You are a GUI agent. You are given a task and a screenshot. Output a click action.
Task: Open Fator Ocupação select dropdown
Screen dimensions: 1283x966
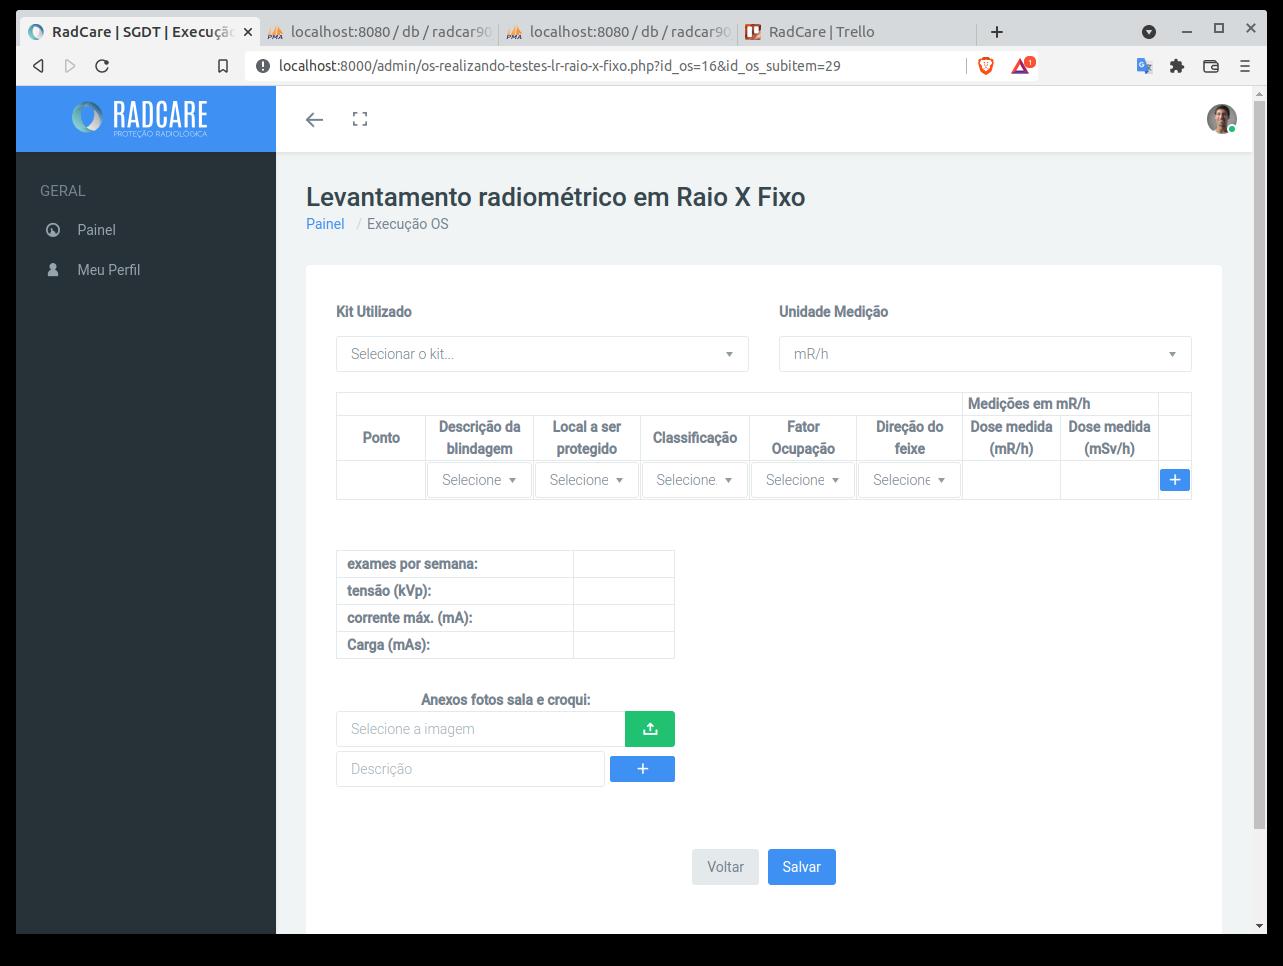coord(802,480)
